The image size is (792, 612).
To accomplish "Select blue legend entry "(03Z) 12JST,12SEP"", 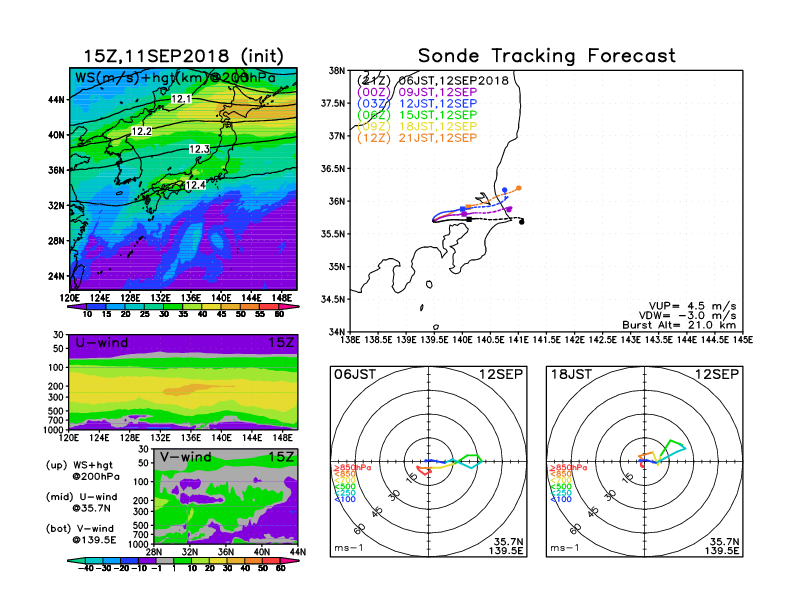I will click(x=417, y=104).
